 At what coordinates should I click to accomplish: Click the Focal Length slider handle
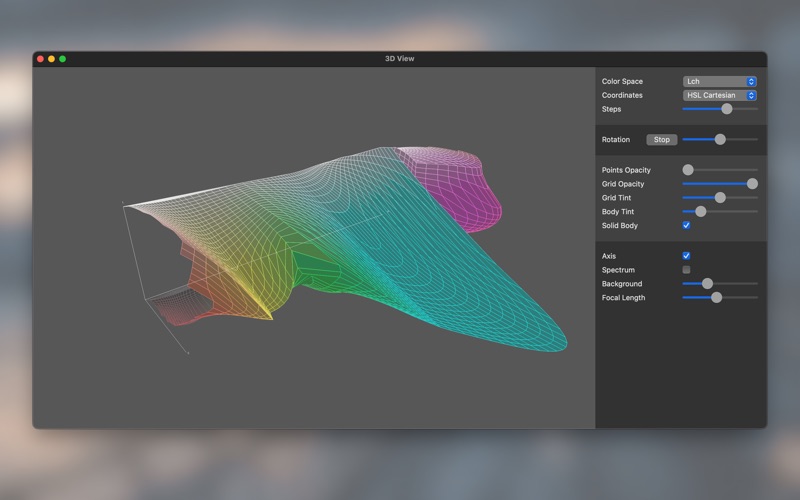pos(716,297)
